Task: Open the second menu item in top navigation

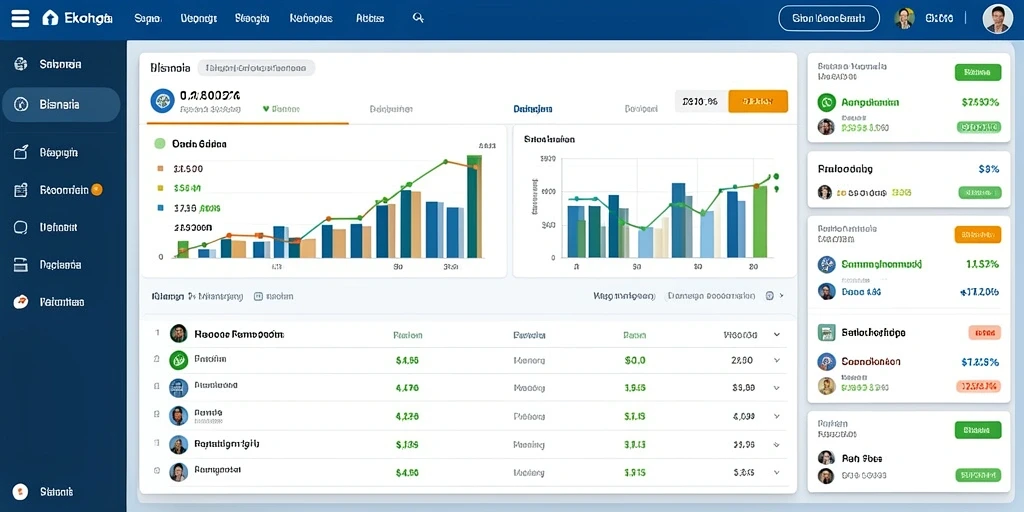Action: click(198, 19)
